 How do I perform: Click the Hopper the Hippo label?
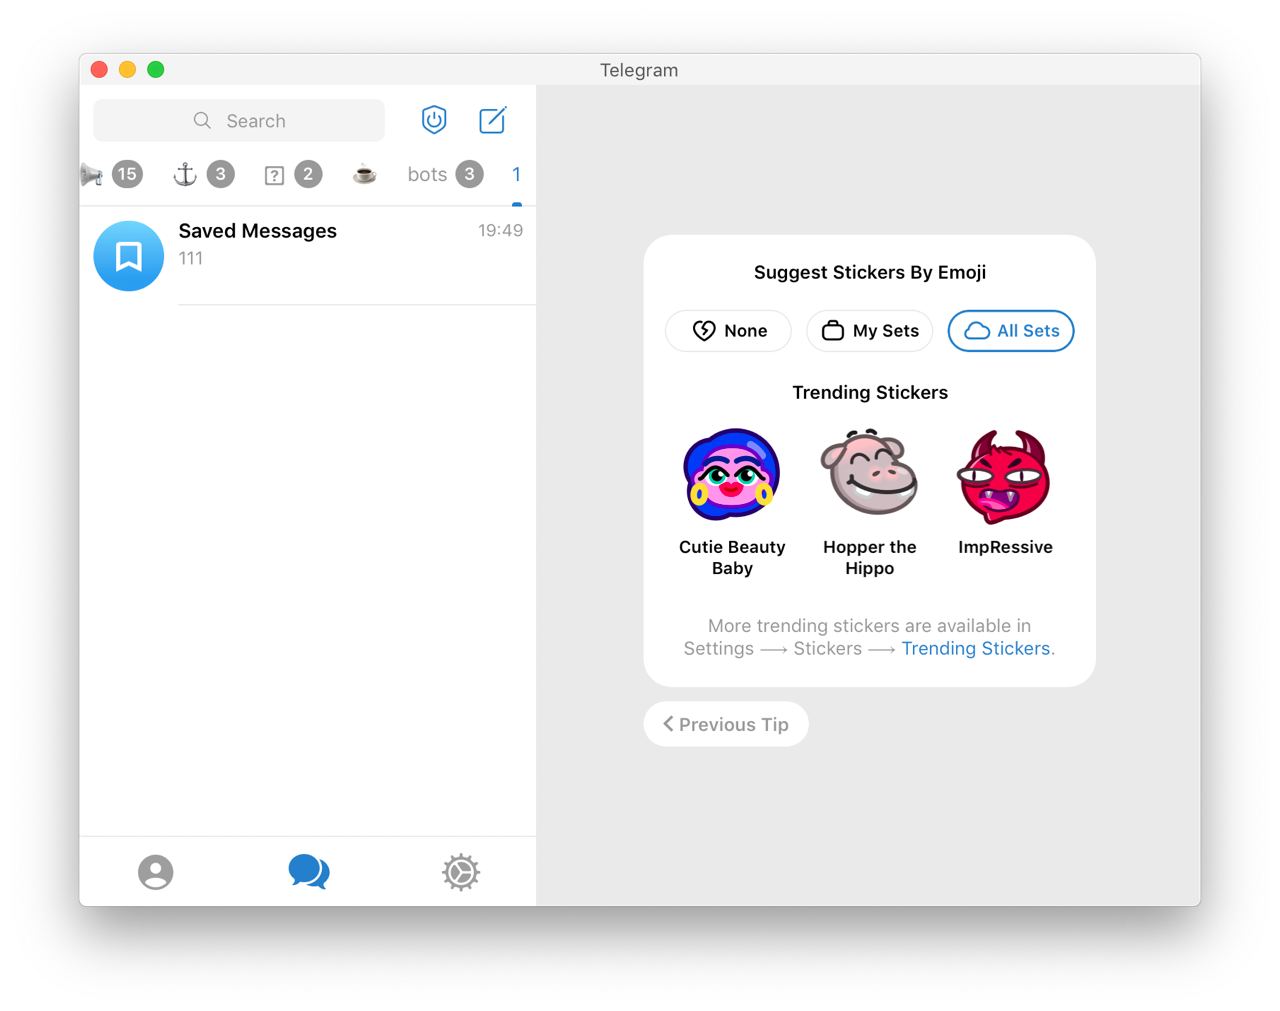pyautogui.click(x=870, y=557)
